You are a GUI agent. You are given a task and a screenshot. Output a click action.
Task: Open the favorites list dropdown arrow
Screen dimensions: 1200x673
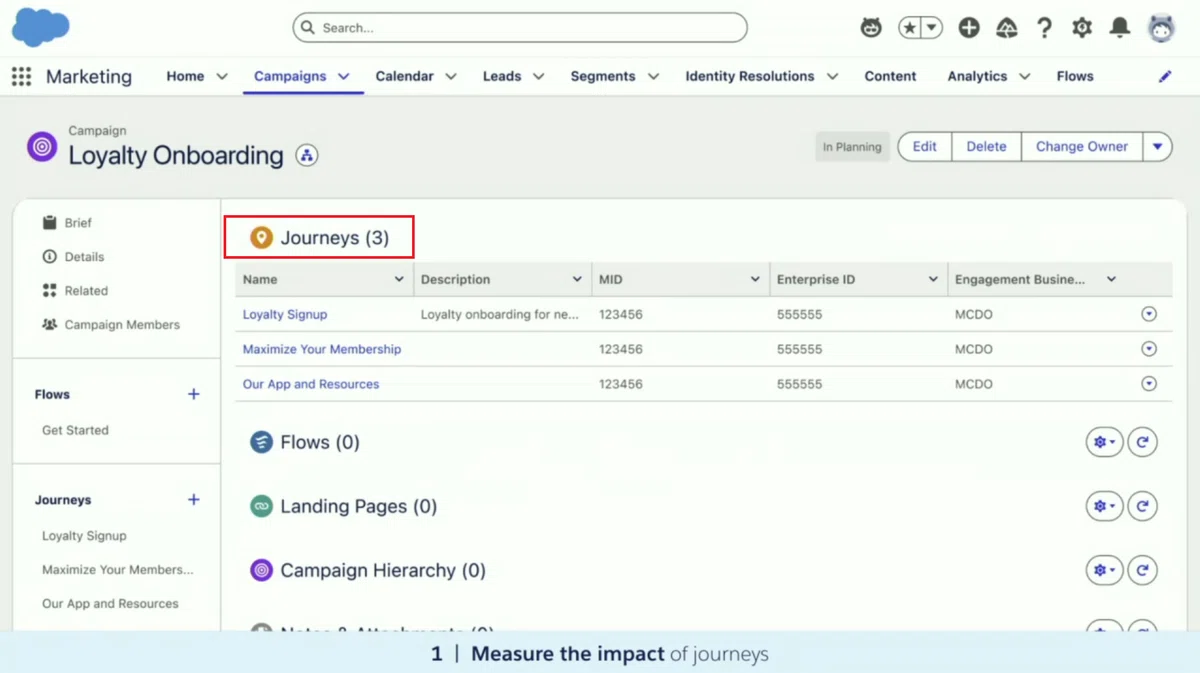point(932,28)
